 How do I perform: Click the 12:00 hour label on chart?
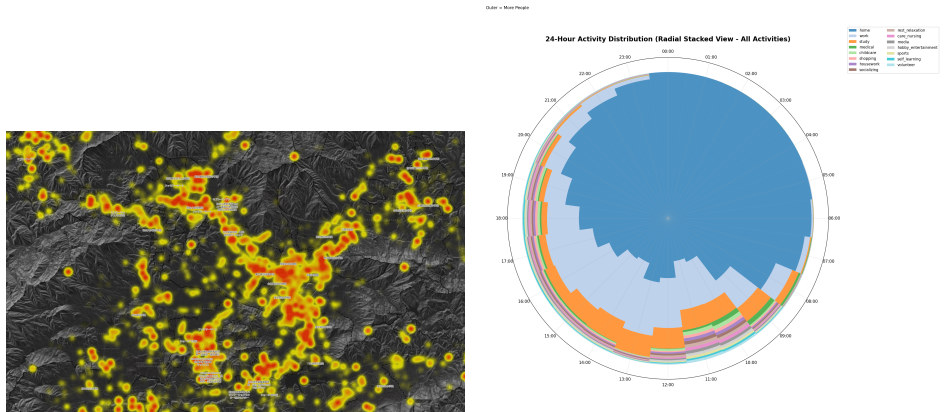(668, 384)
